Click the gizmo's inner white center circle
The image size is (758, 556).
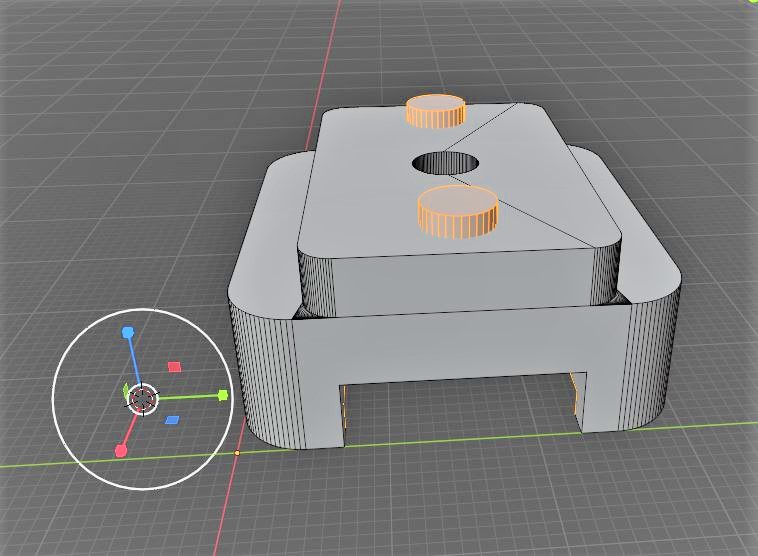[143, 399]
